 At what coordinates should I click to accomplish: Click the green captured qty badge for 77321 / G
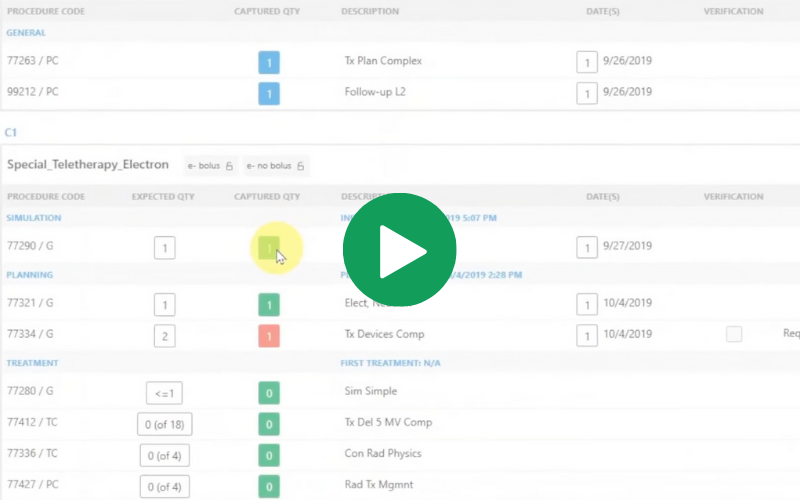(x=268, y=305)
